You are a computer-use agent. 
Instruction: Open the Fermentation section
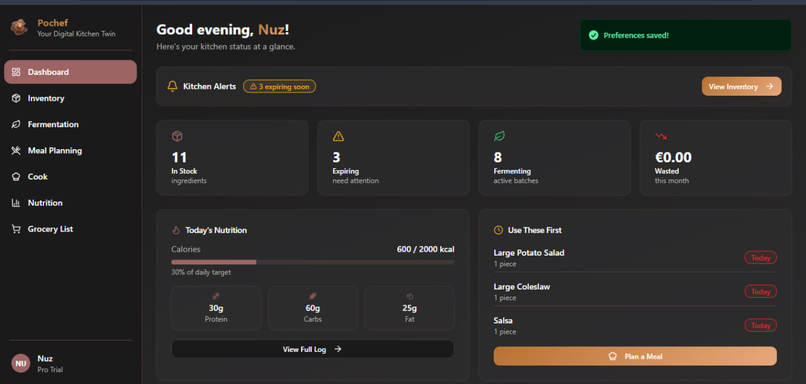point(70,124)
